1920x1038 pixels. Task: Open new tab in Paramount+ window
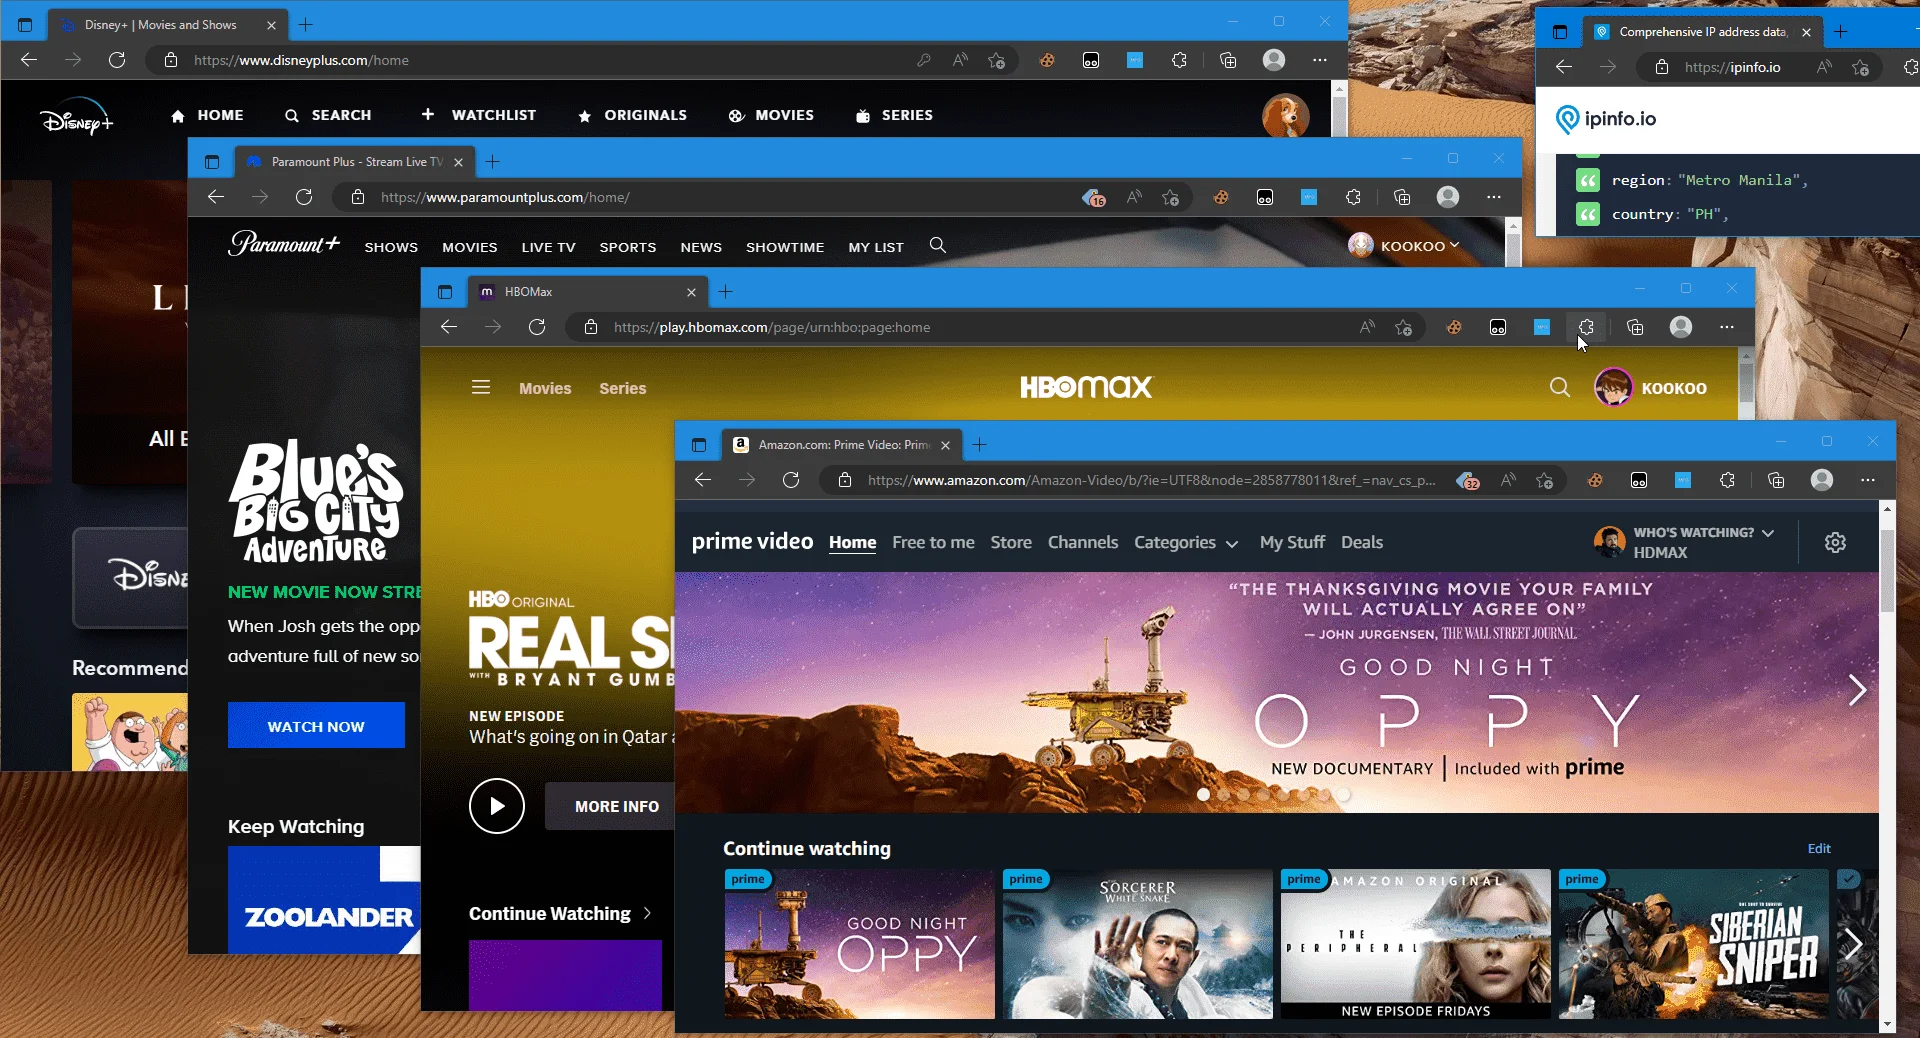pos(493,161)
